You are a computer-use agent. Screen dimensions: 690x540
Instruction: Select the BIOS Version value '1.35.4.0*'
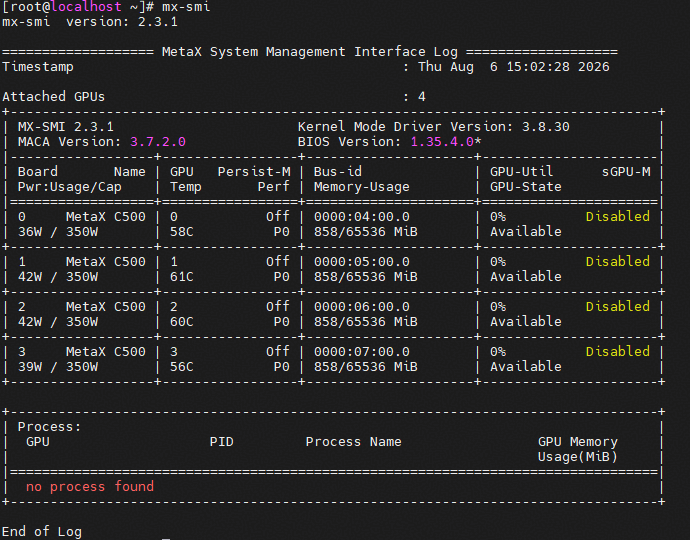446,142
